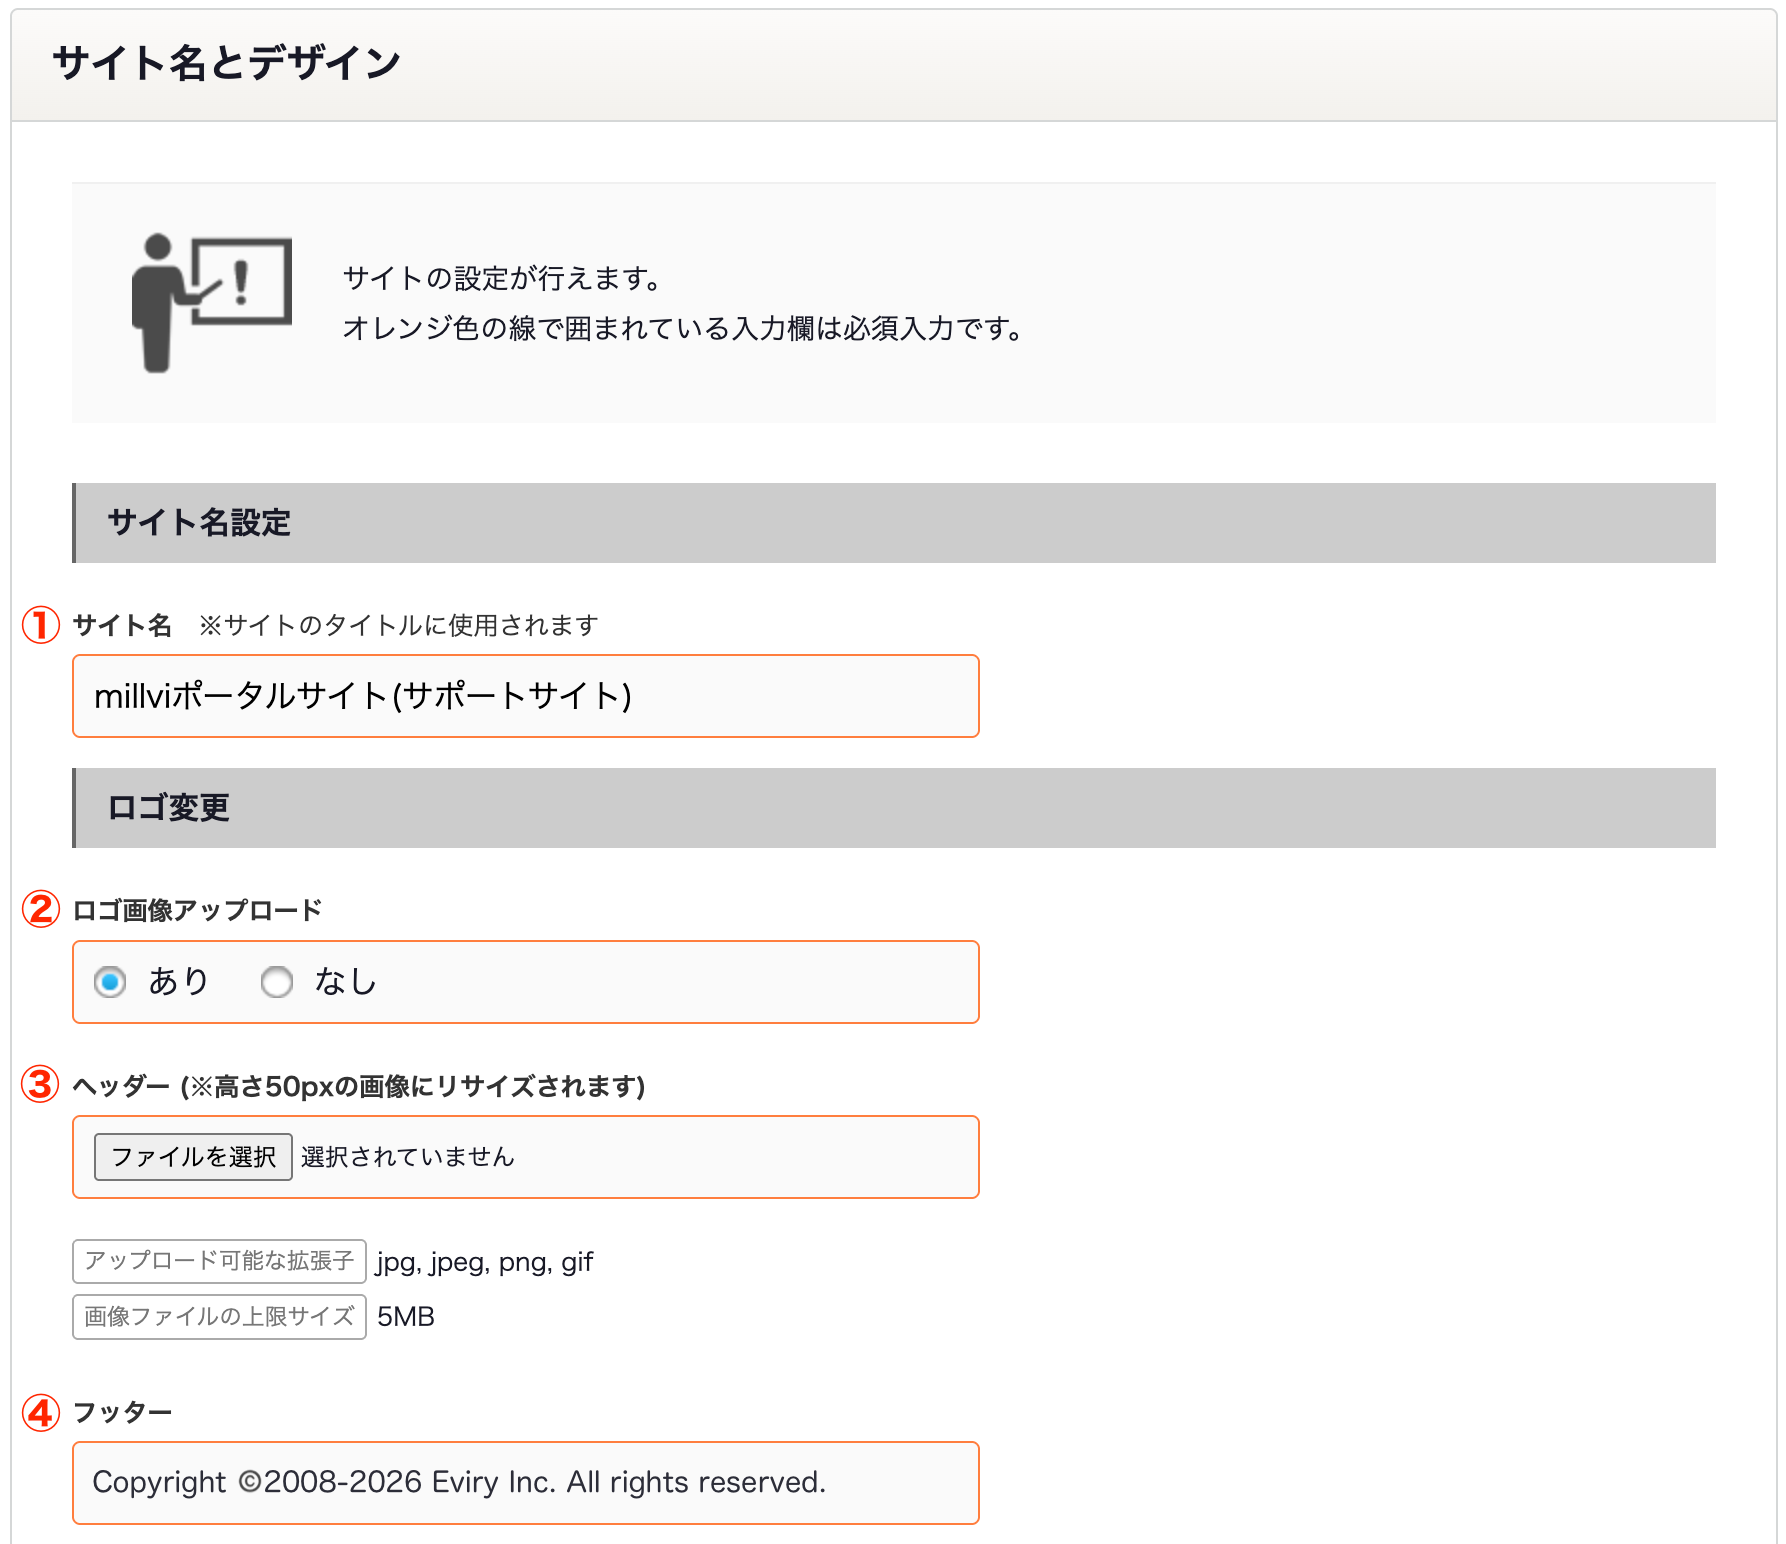The image size is (1786, 1544).
Task: Click the アップロード可能な拡張子 label
Action: click(219, 1261)
